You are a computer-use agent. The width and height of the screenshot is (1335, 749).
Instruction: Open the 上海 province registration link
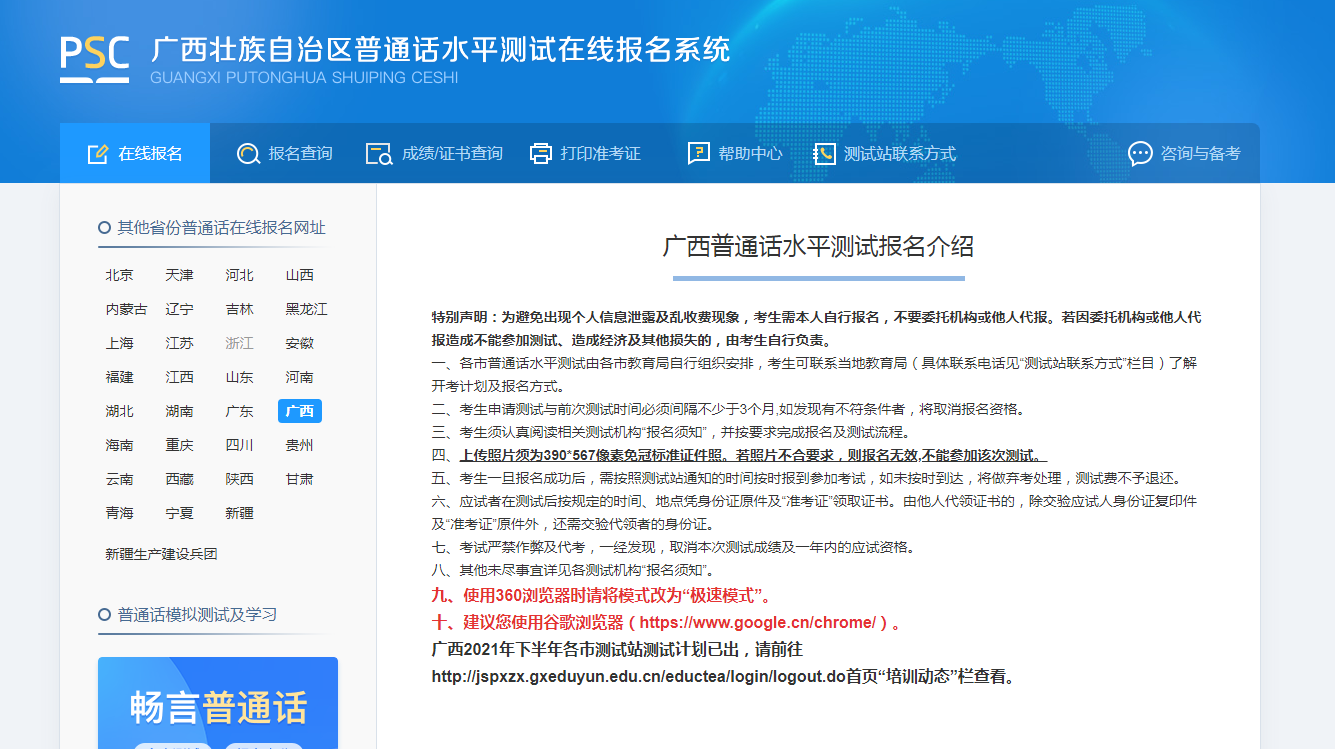click(x=119, y=343)
